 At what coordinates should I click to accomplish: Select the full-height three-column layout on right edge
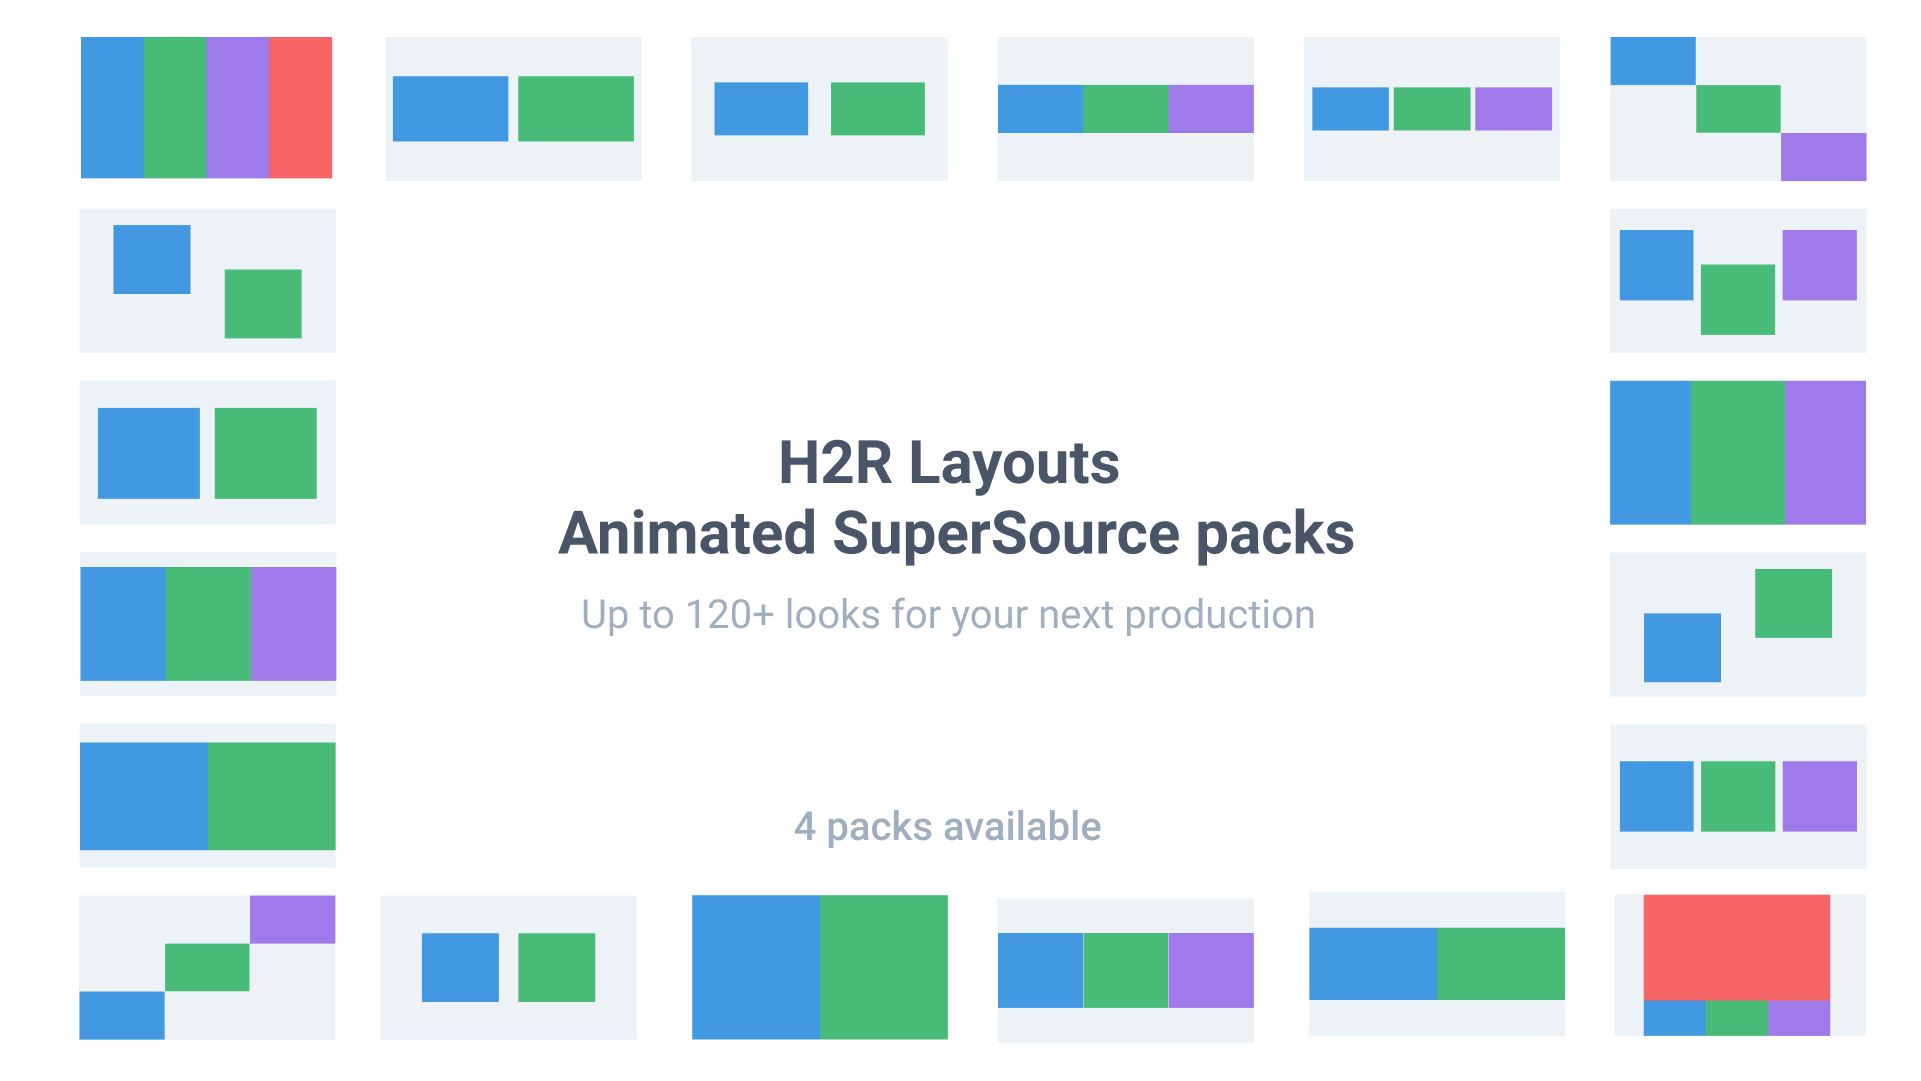coord(1738,452)
